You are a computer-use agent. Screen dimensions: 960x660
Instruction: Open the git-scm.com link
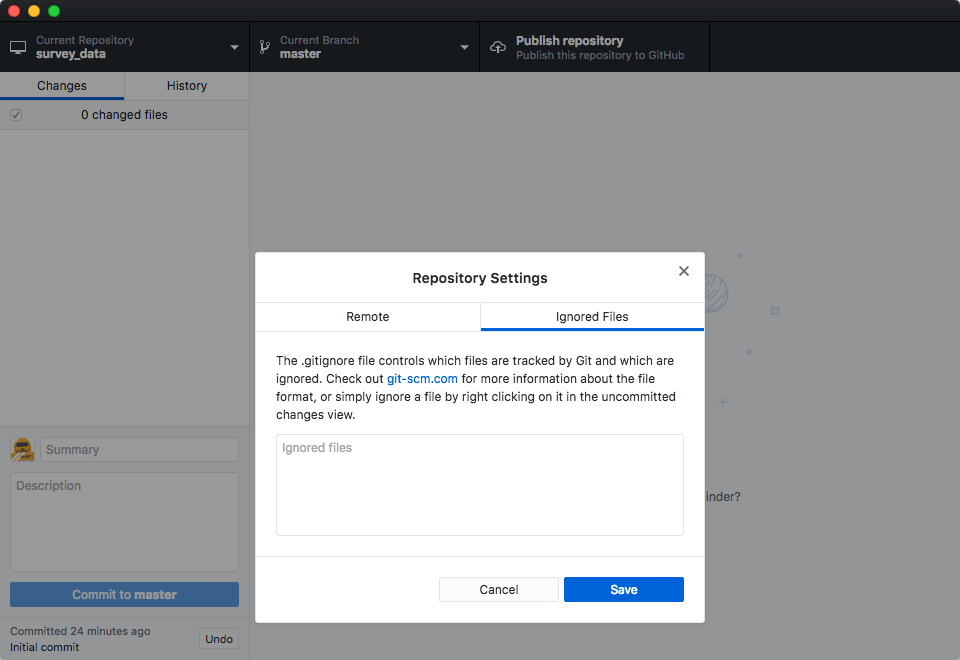click(422, 378)
